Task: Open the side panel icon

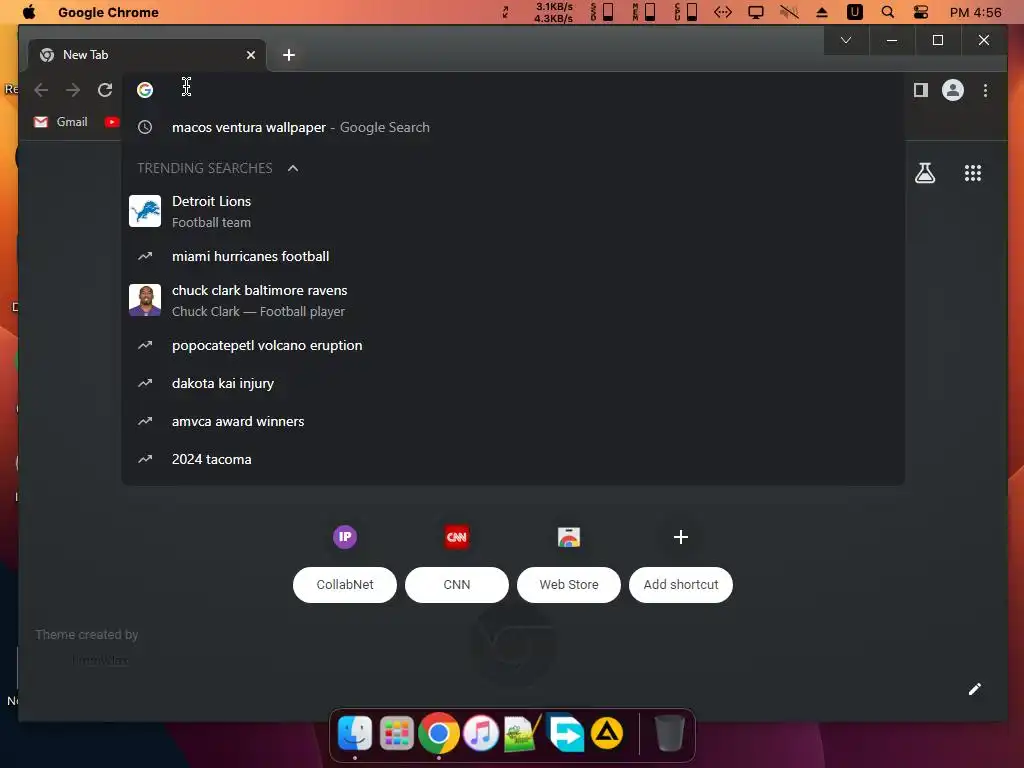Action: [921, 90]
